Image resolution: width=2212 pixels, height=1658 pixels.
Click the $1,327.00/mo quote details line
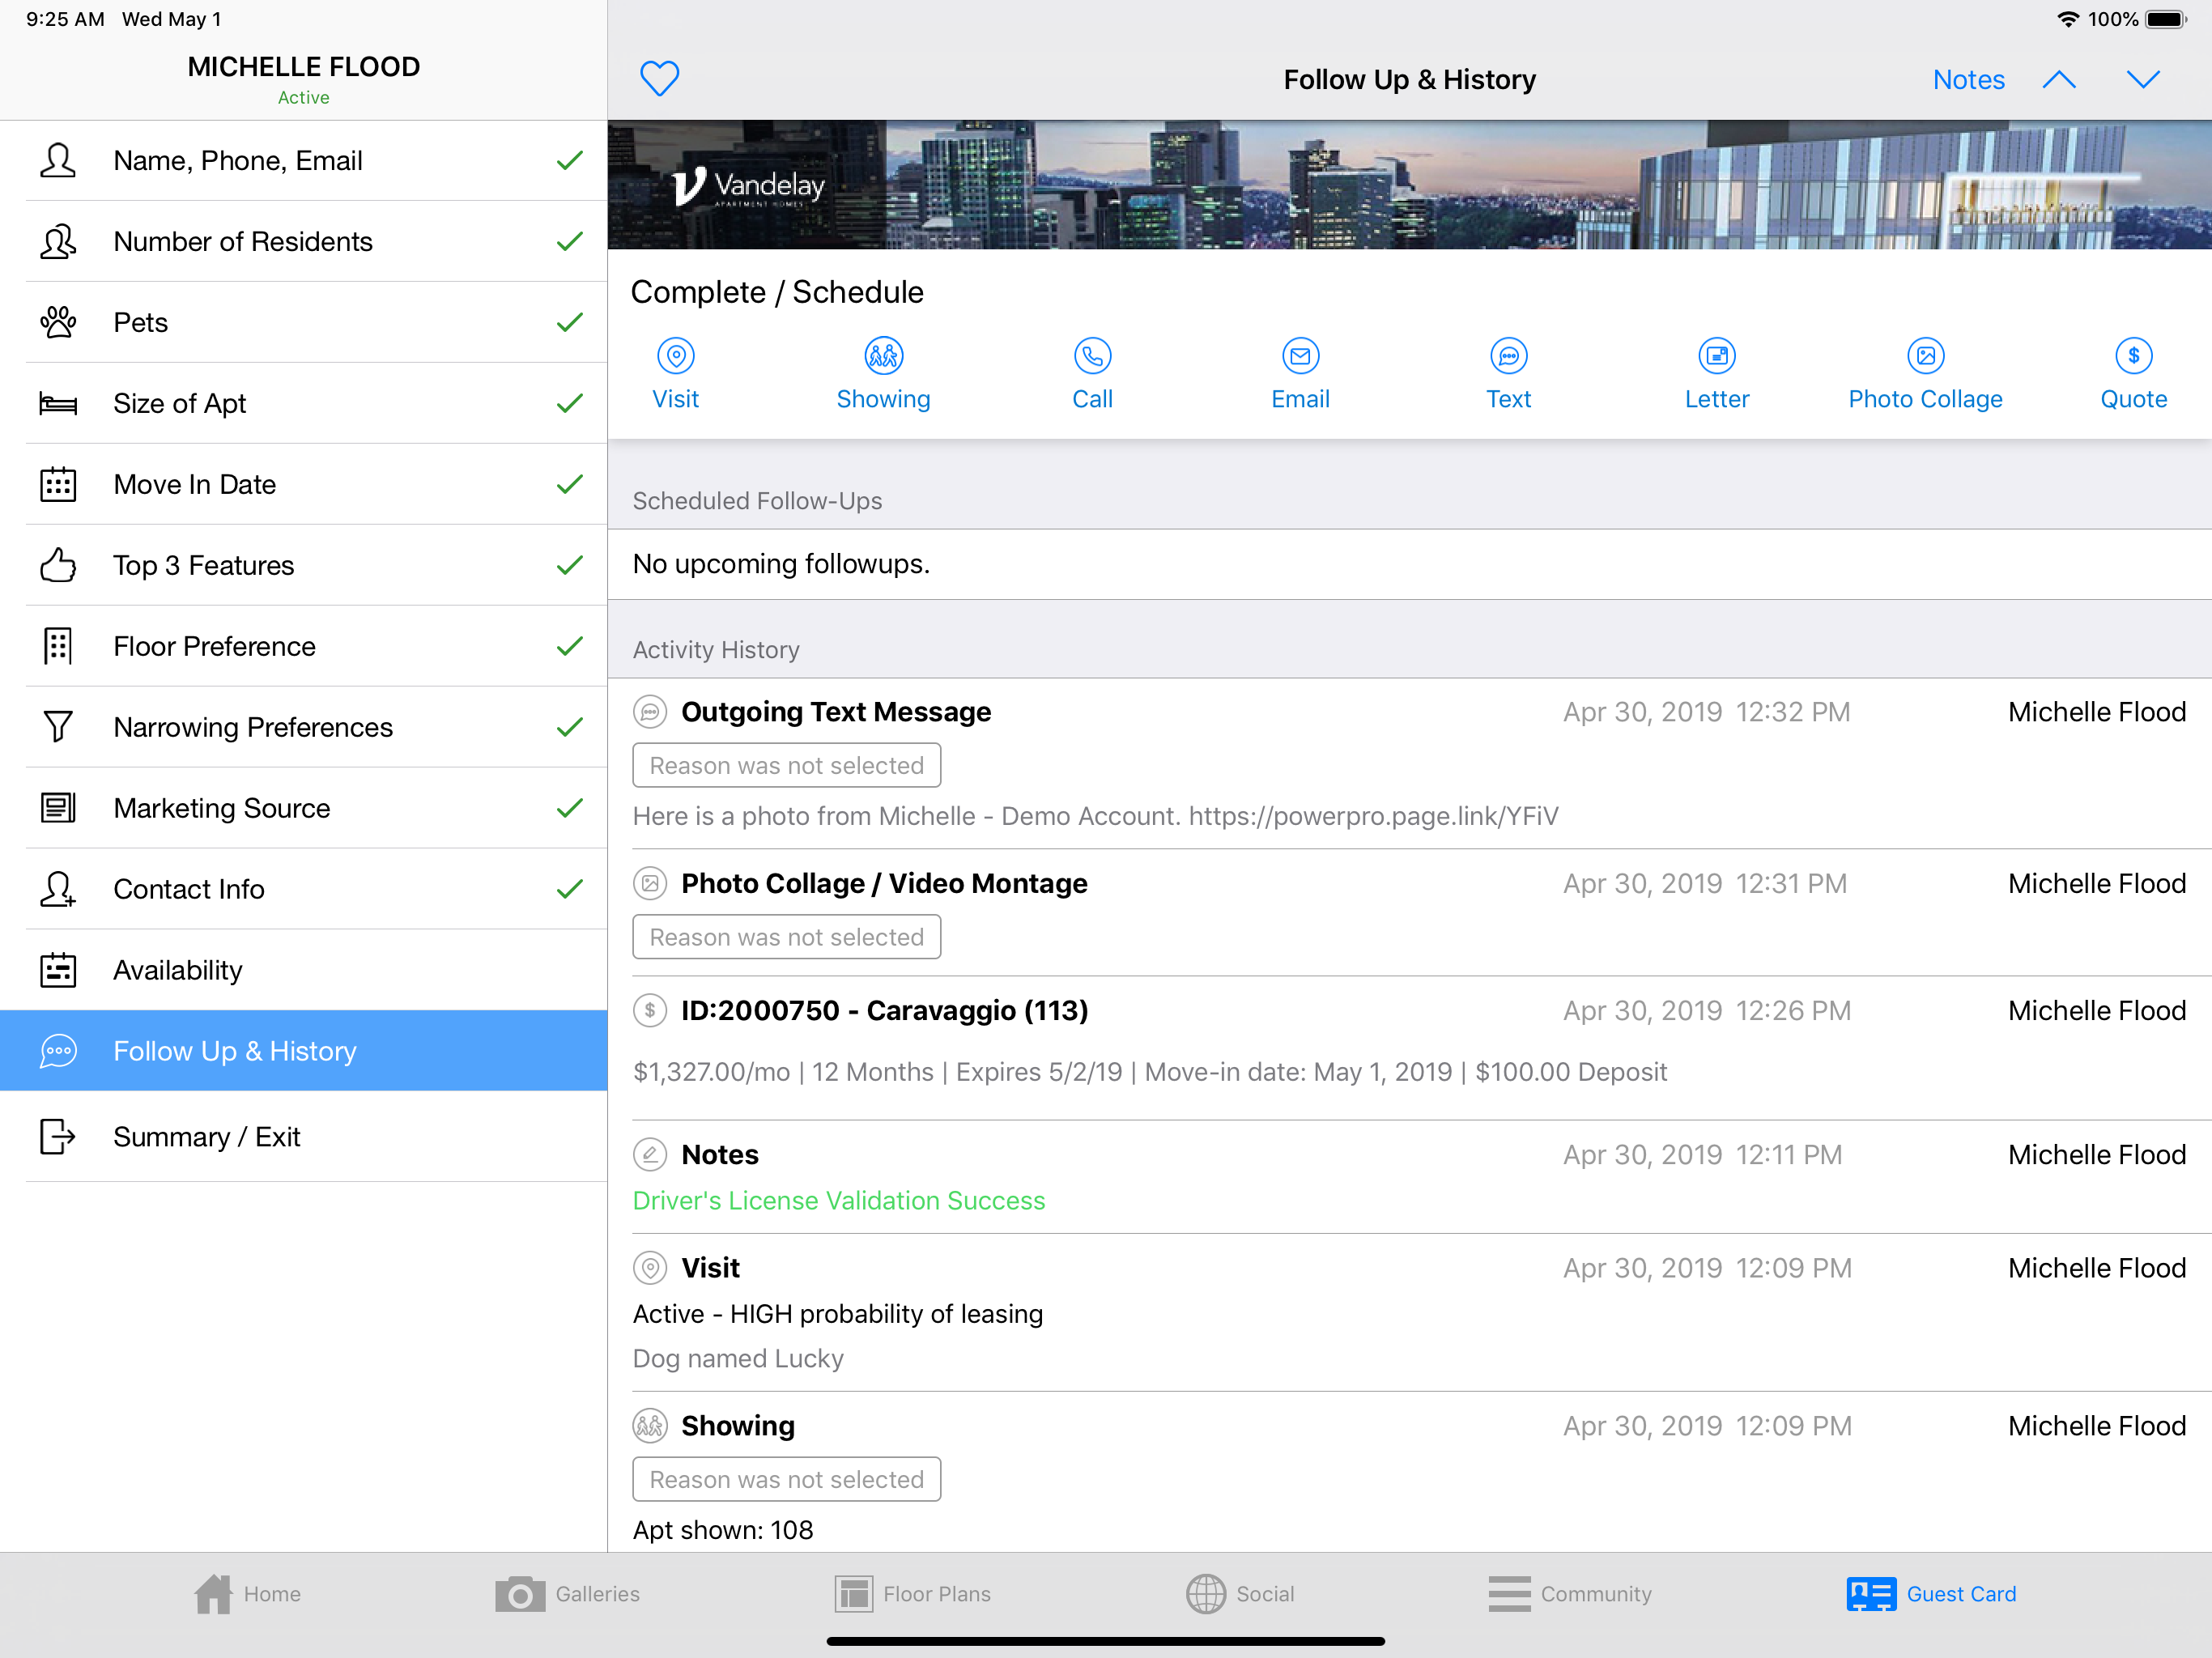click(1150, 1072)
